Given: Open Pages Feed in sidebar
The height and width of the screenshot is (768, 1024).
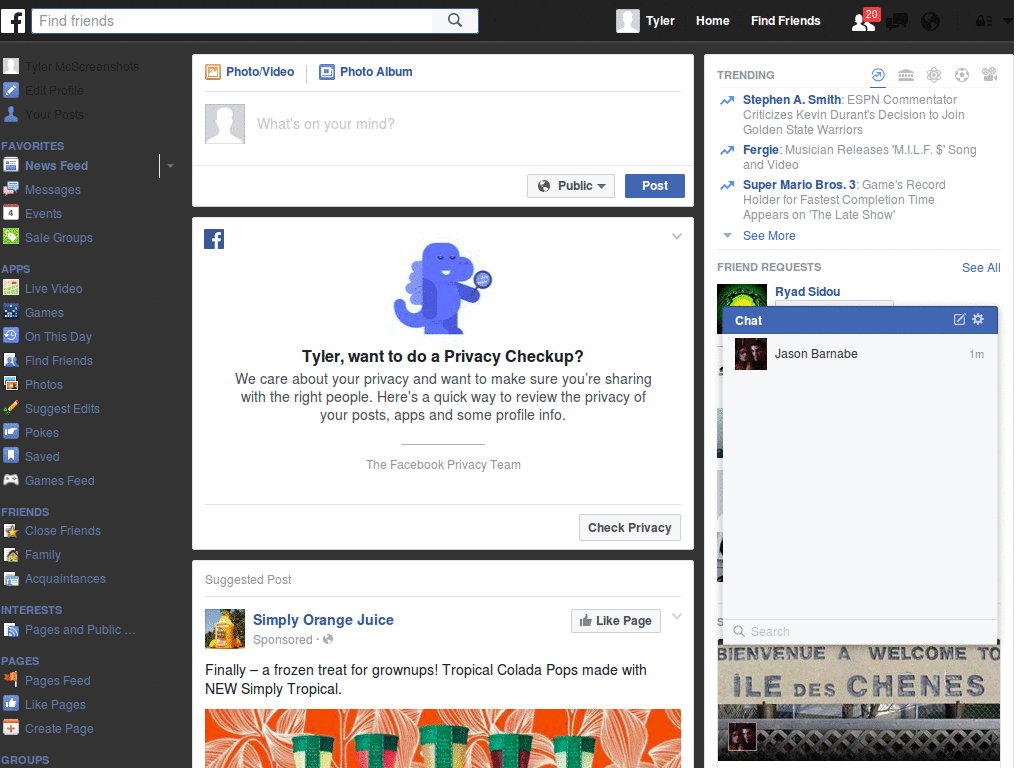Looking at the screenshot, I should (57, 680).
